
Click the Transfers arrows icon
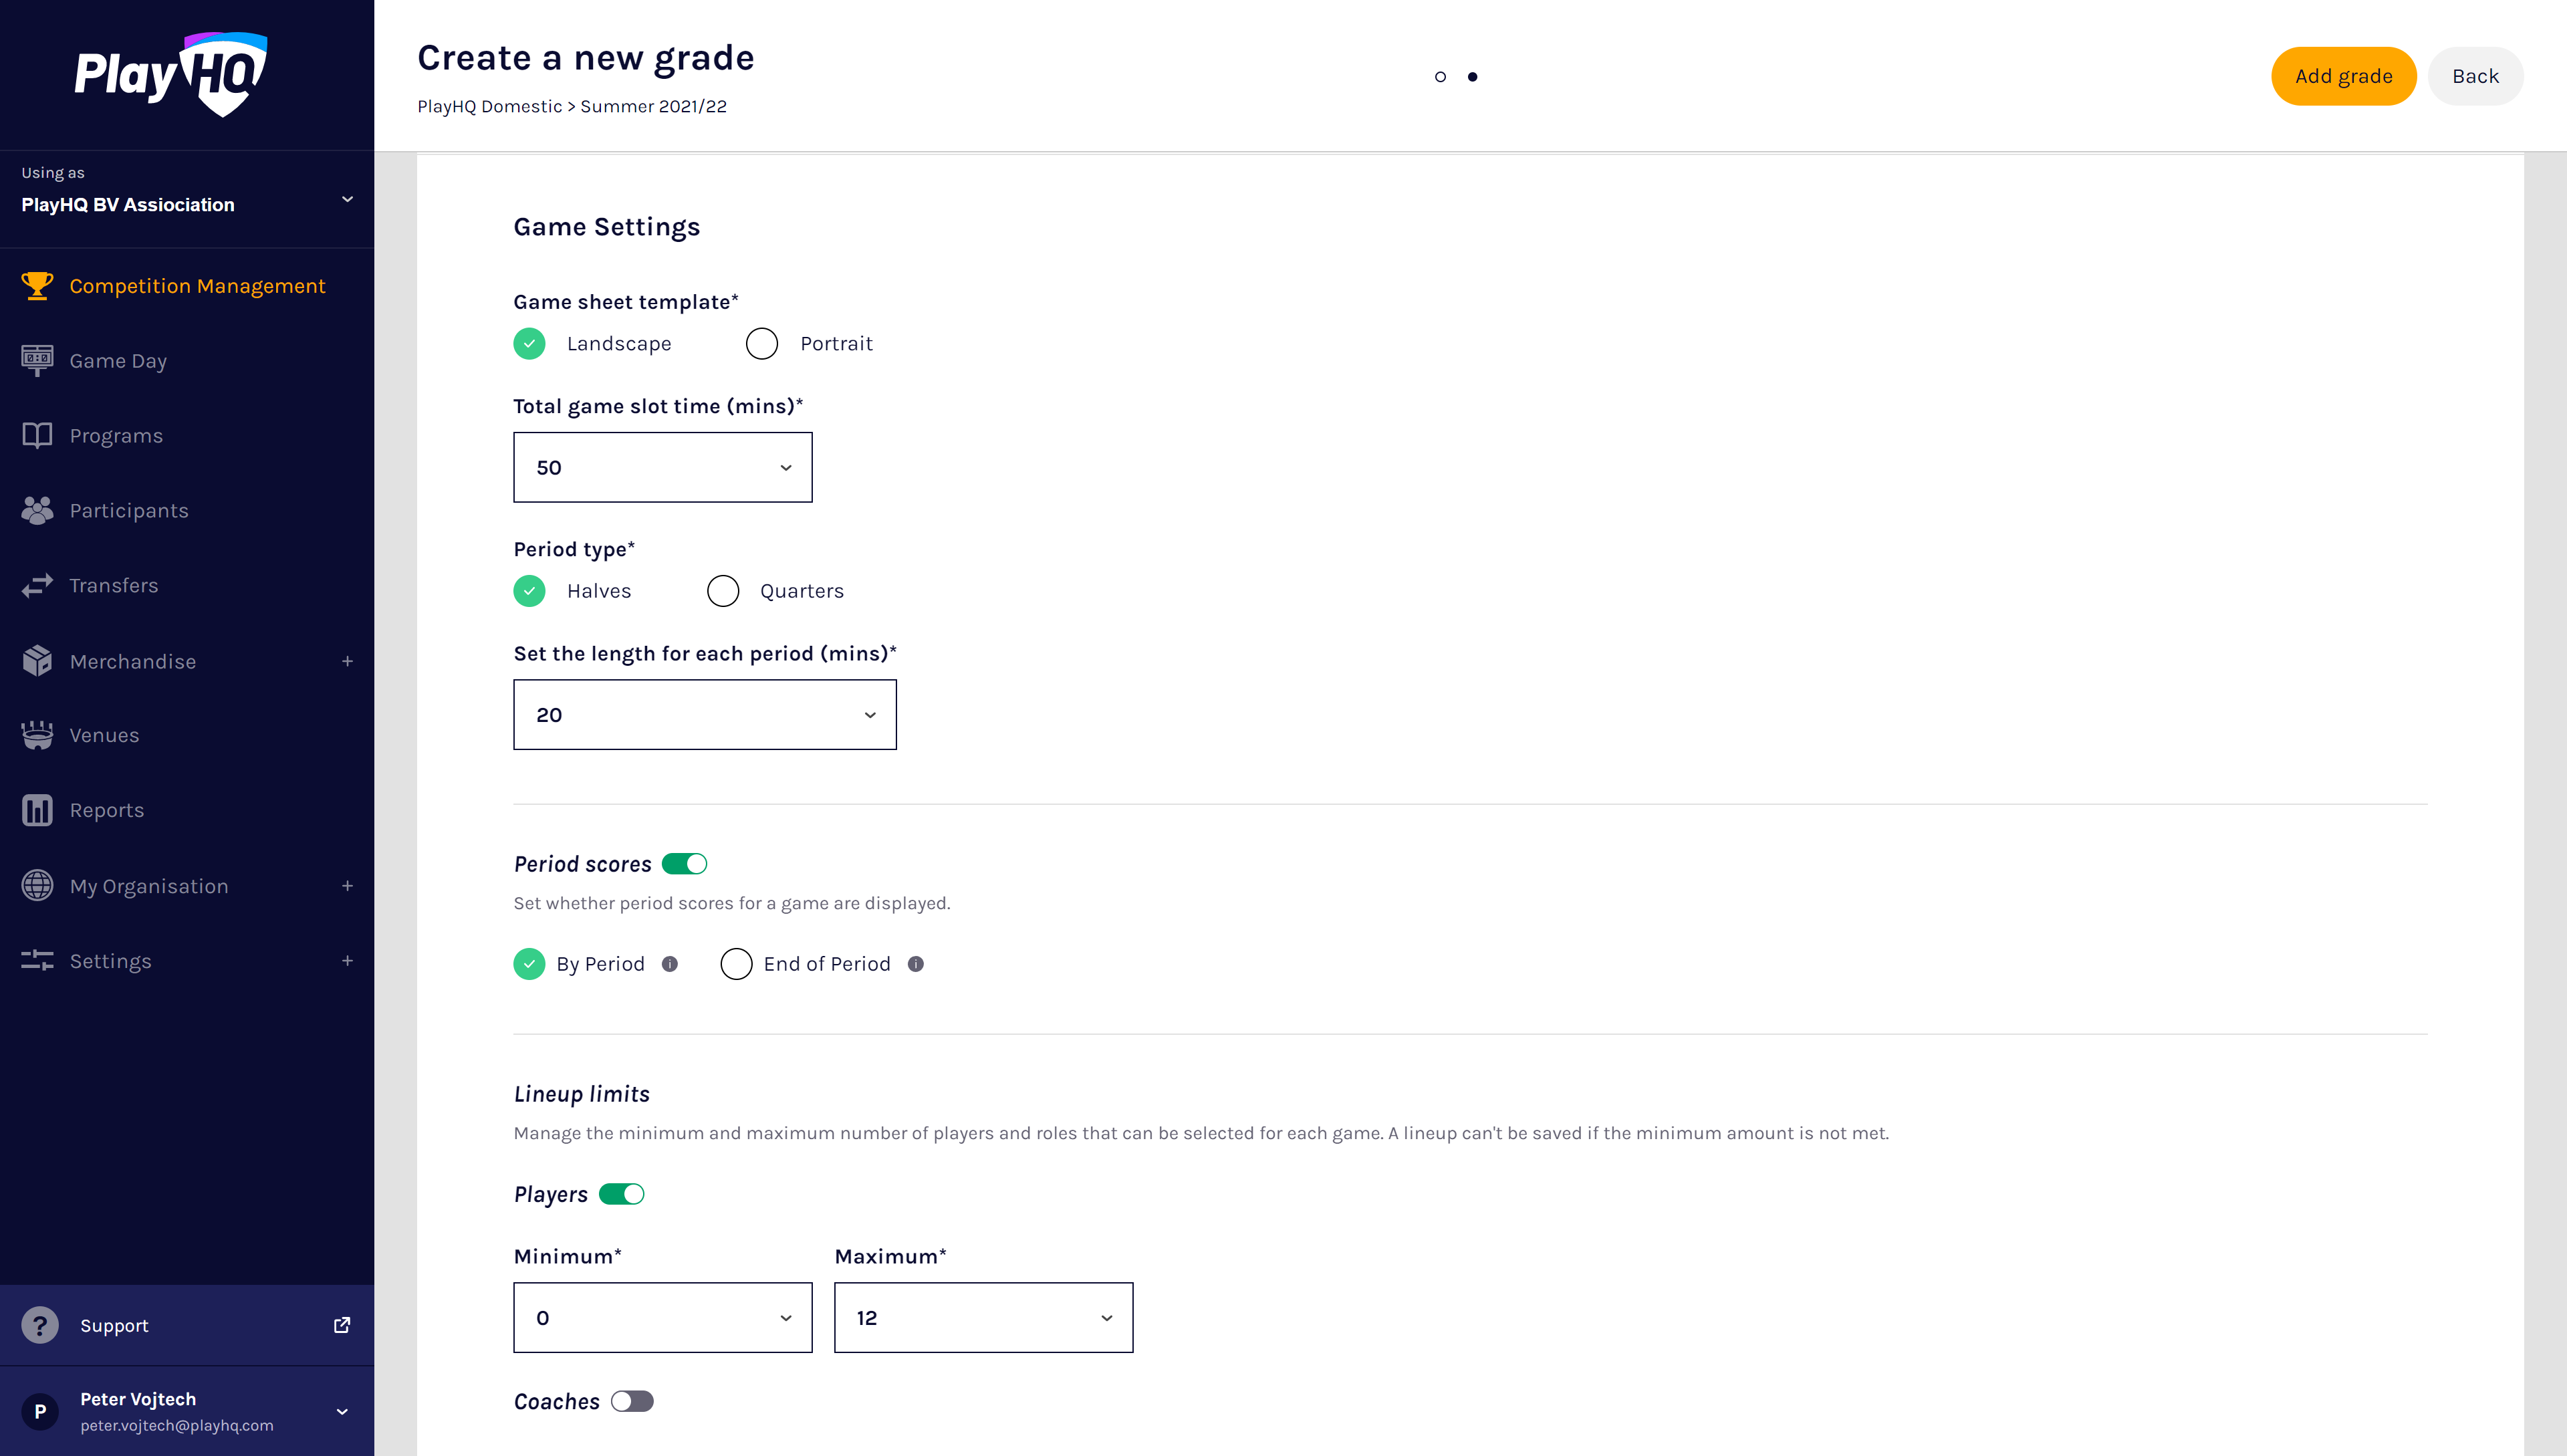(37, 585)
